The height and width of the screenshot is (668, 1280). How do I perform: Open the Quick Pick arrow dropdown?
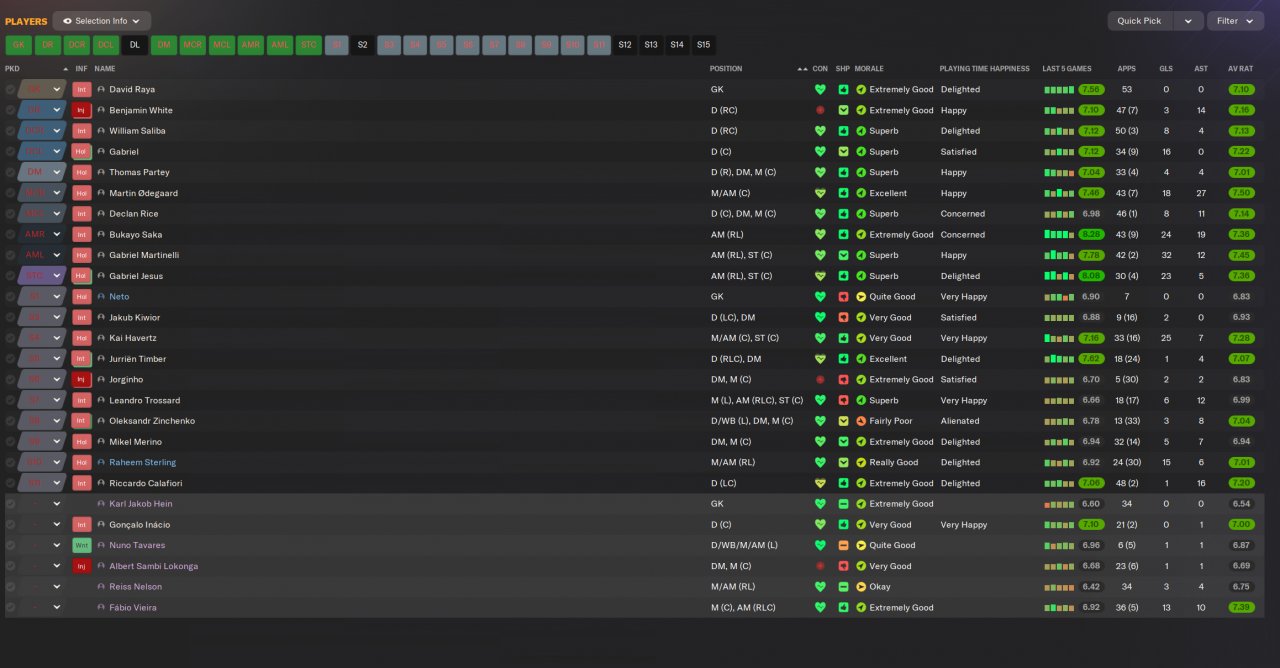point(1188,21)
